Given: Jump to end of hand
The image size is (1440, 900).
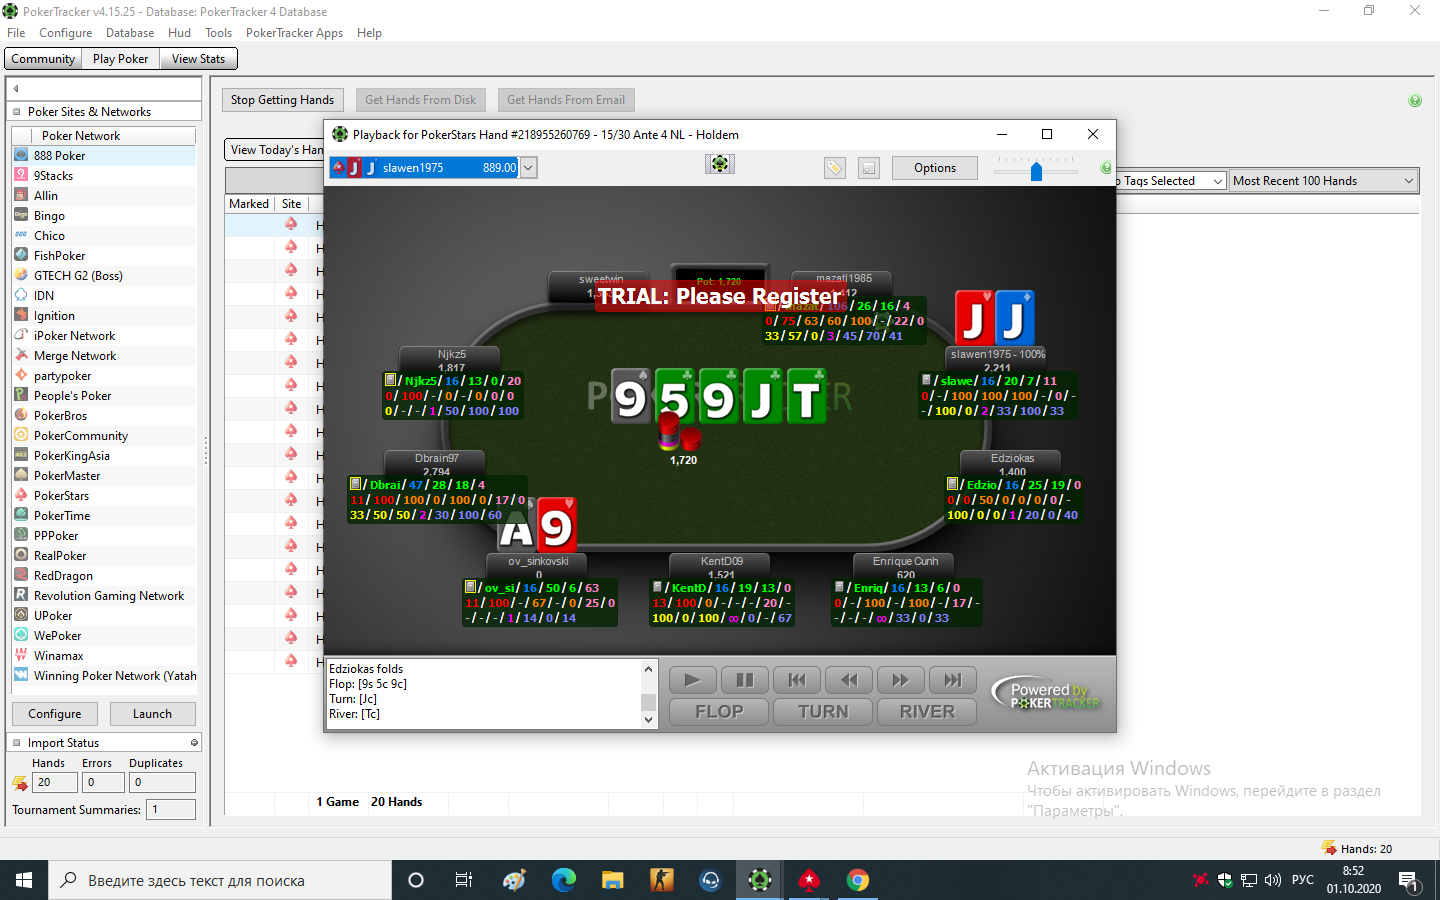Looking at the screenshot, I should (x=953, y=680).
